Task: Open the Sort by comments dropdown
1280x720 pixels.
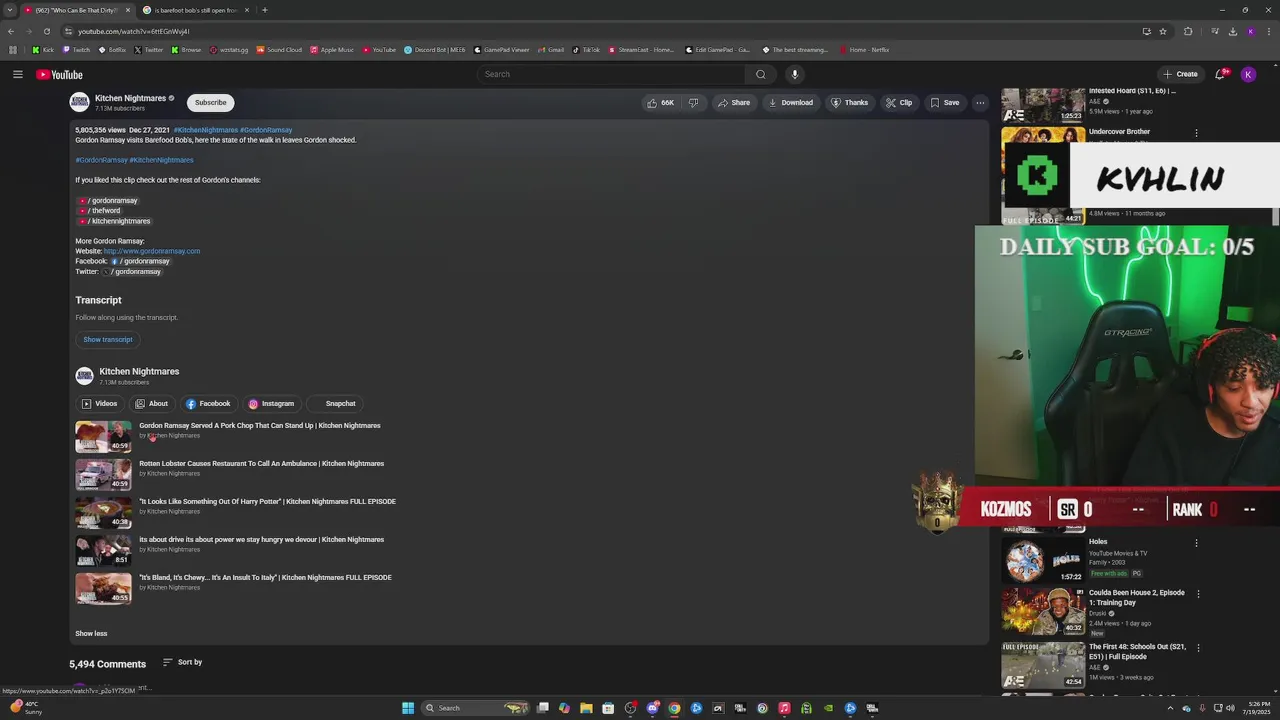Action: (182, 662)
